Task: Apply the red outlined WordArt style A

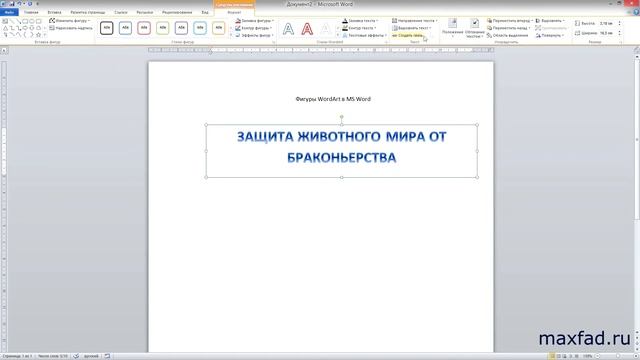Action: 307,29
